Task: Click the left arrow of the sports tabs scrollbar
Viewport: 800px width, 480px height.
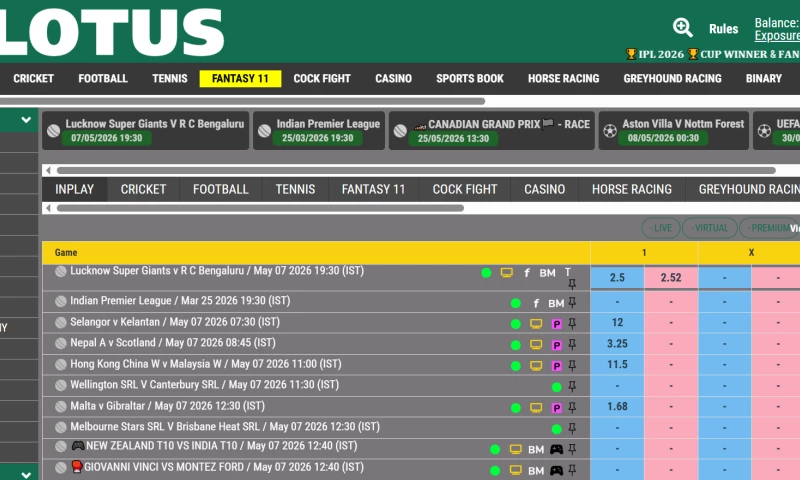Action: (48, 208)
